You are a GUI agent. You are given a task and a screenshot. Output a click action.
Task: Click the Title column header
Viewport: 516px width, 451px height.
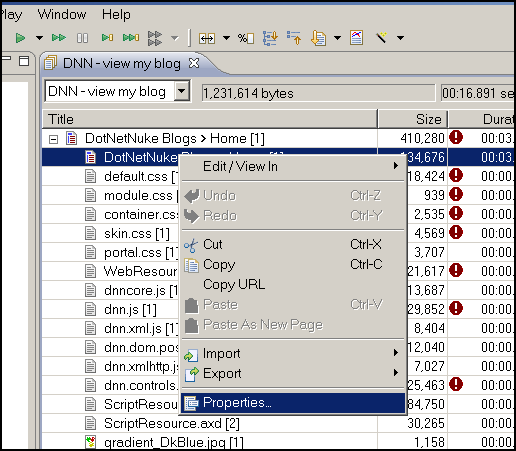pyautogui.click(x=210, y=119)
